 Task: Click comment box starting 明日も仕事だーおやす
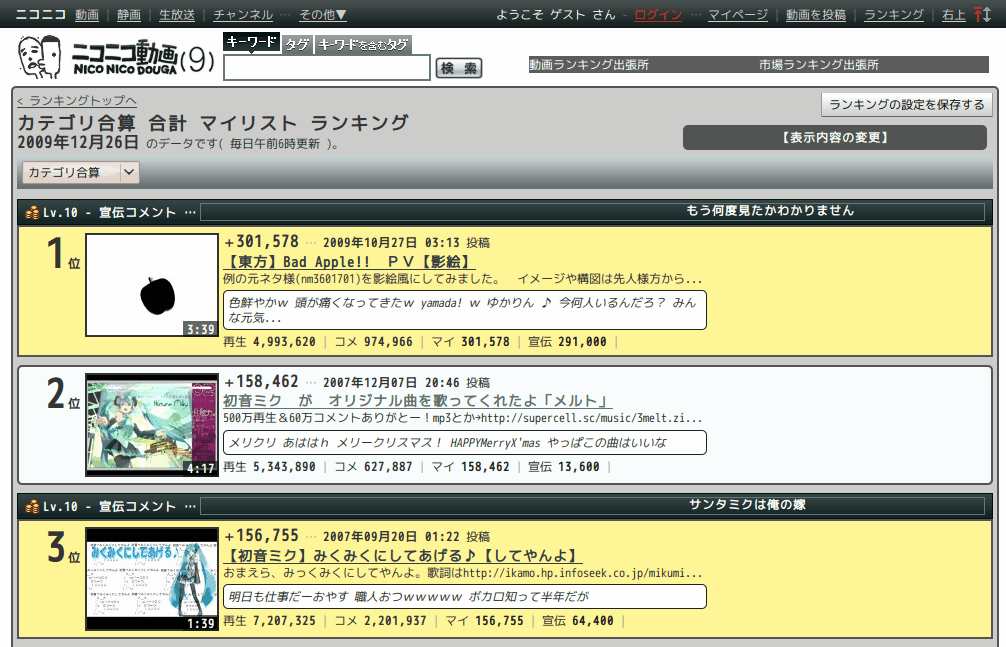coord(465,596)
